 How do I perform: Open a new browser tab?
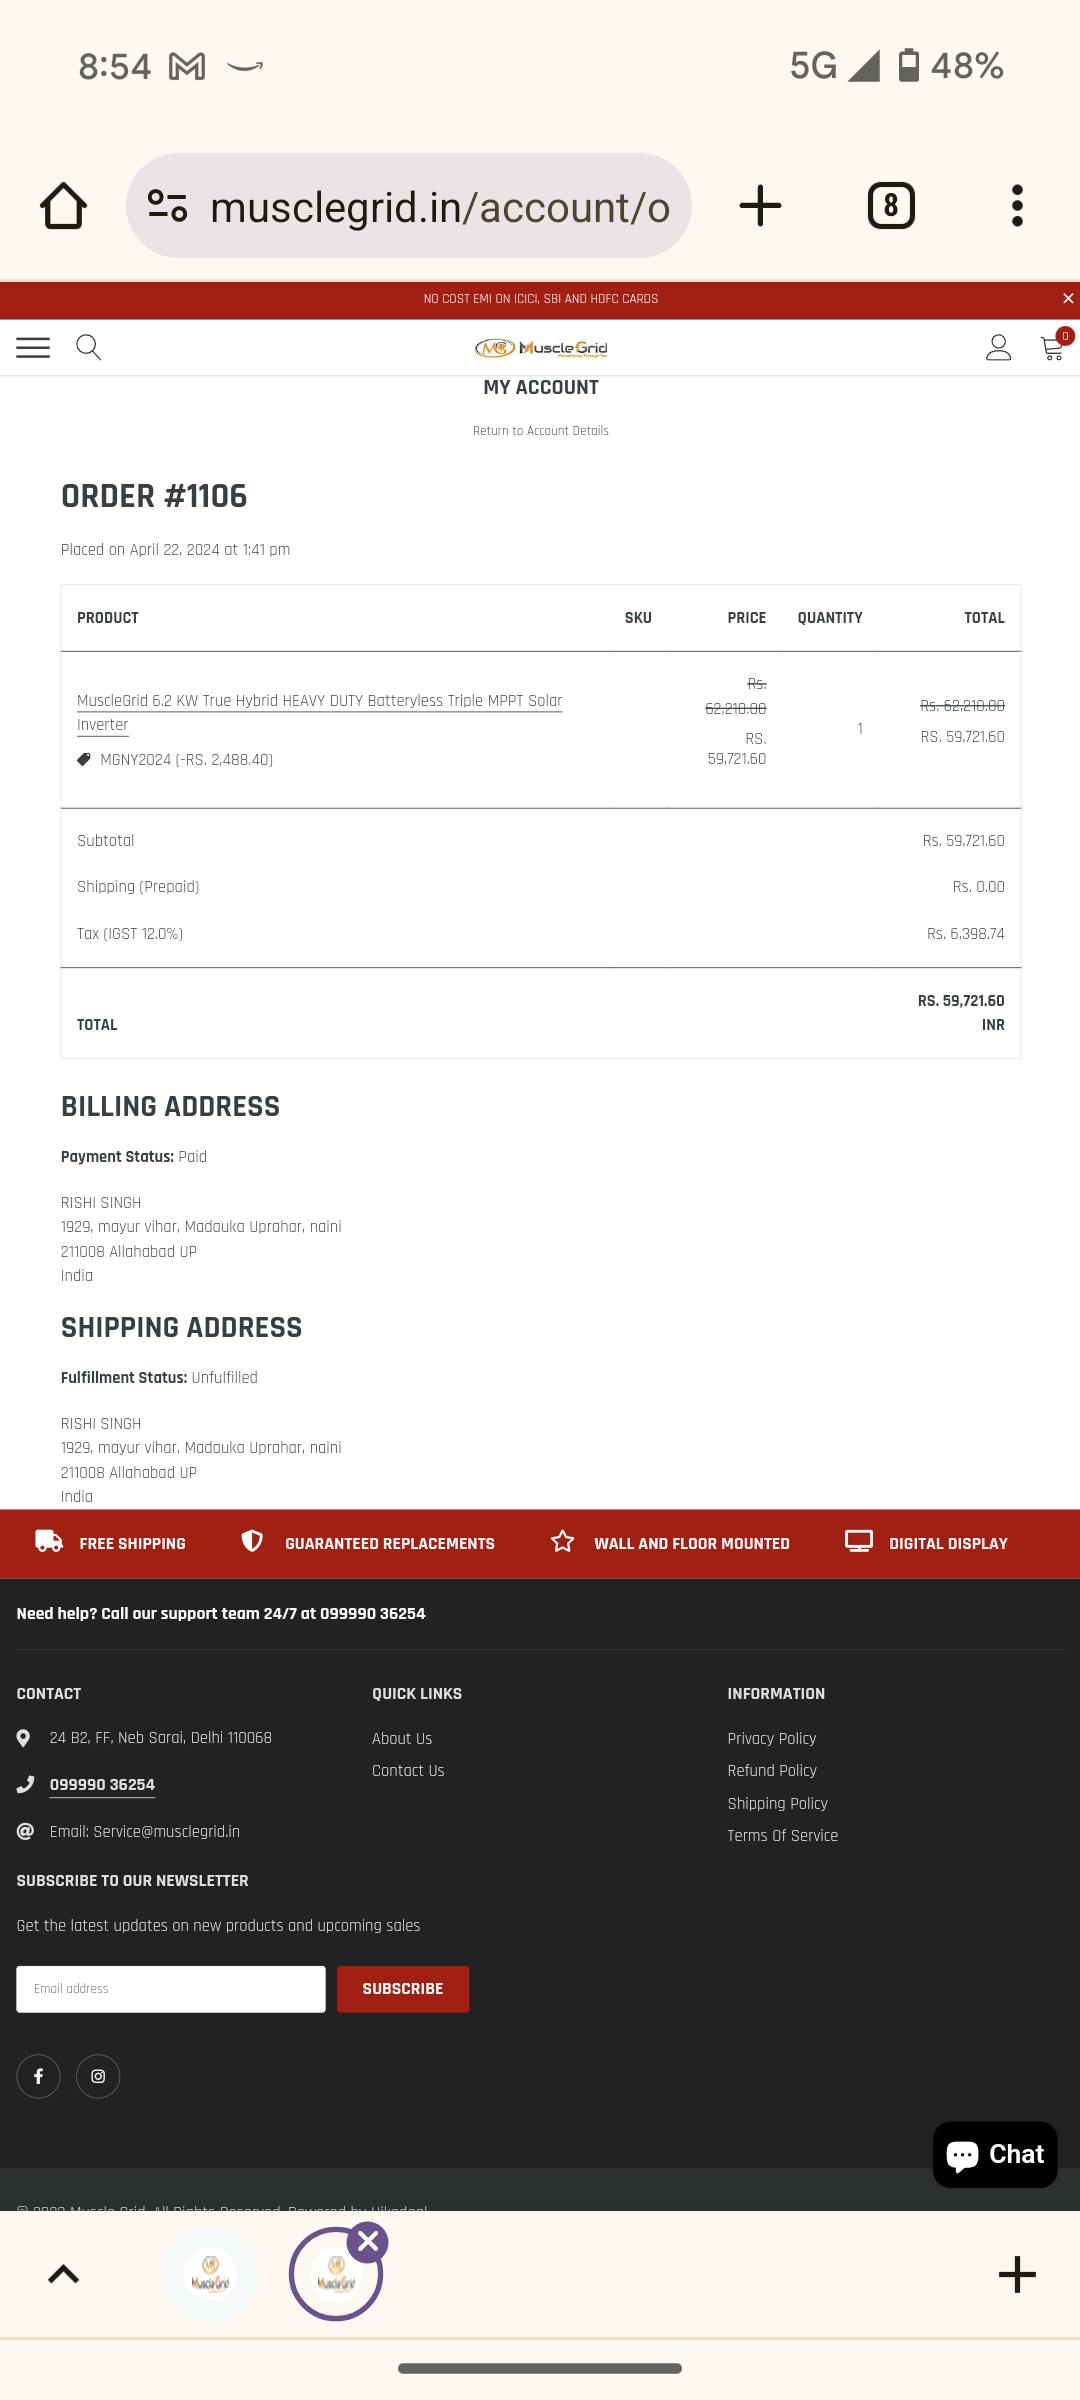coord(760,206)
